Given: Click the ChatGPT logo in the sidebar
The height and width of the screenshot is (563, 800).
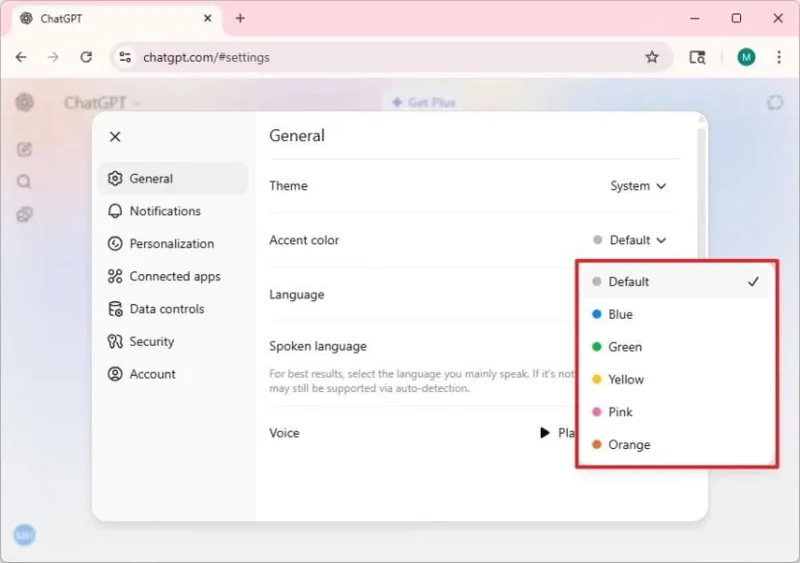Looking at the screenshot, I should pos(24,103).
